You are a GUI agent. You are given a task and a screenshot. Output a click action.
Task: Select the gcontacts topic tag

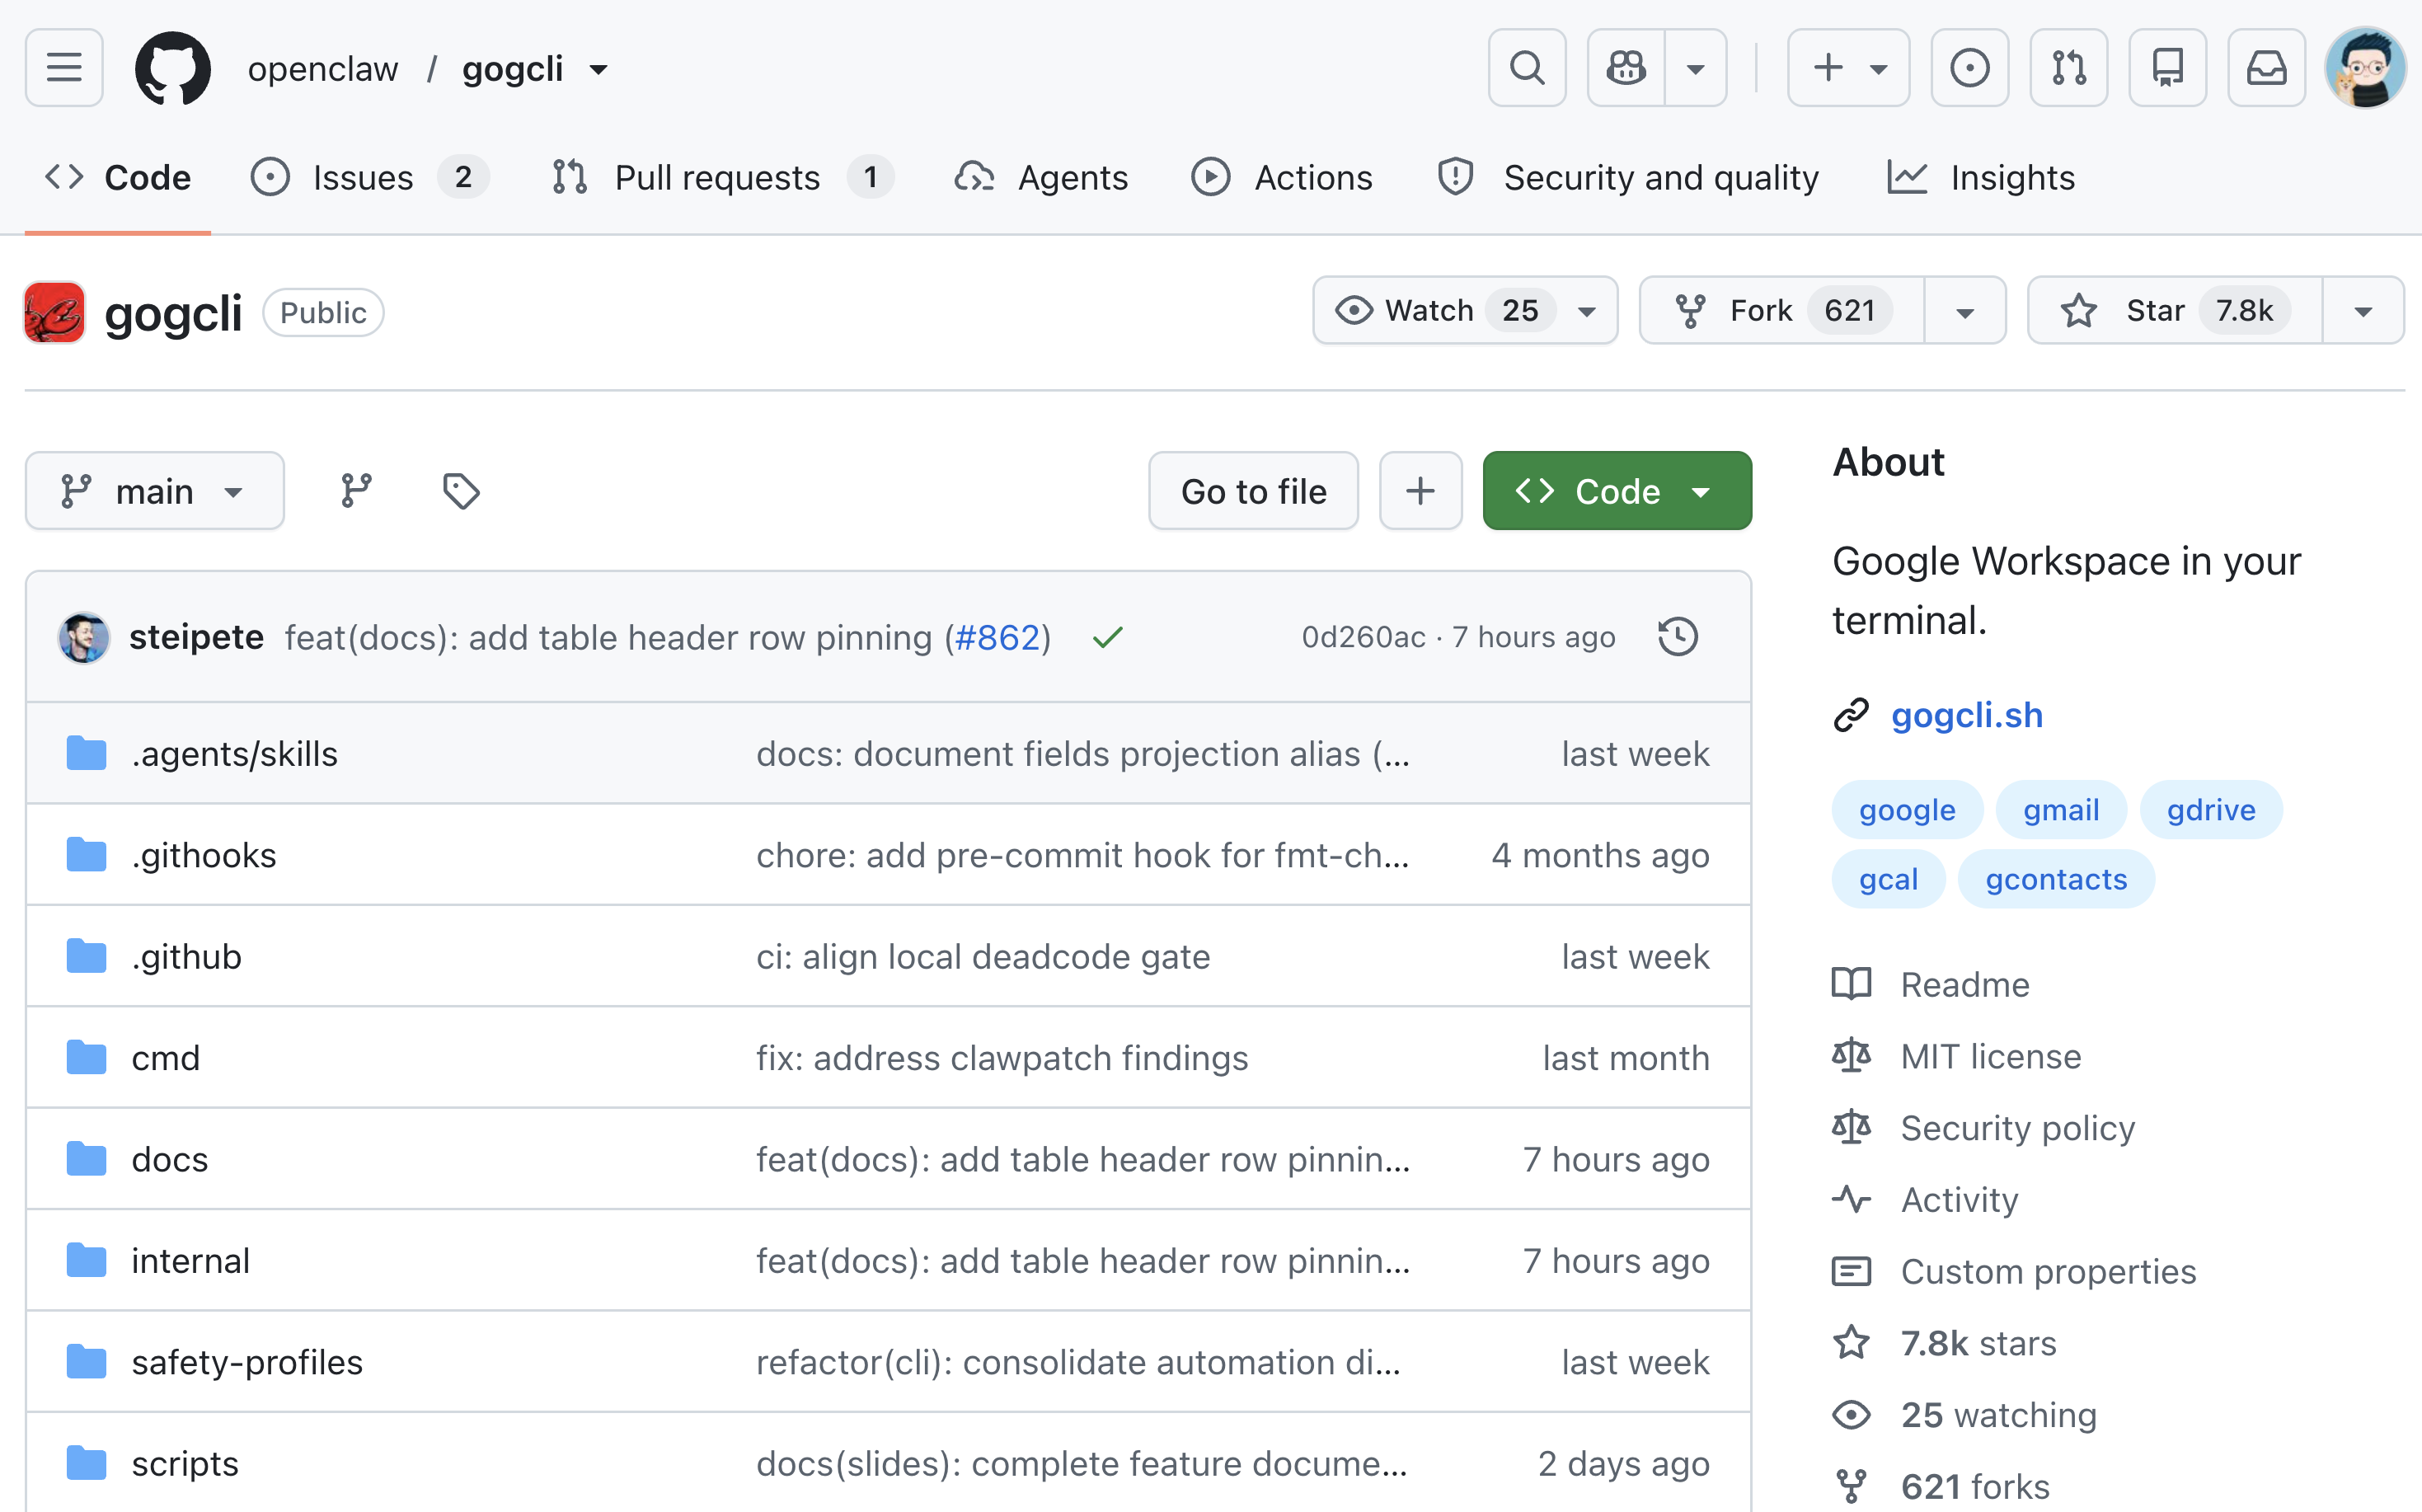(x=2055, y=880)
